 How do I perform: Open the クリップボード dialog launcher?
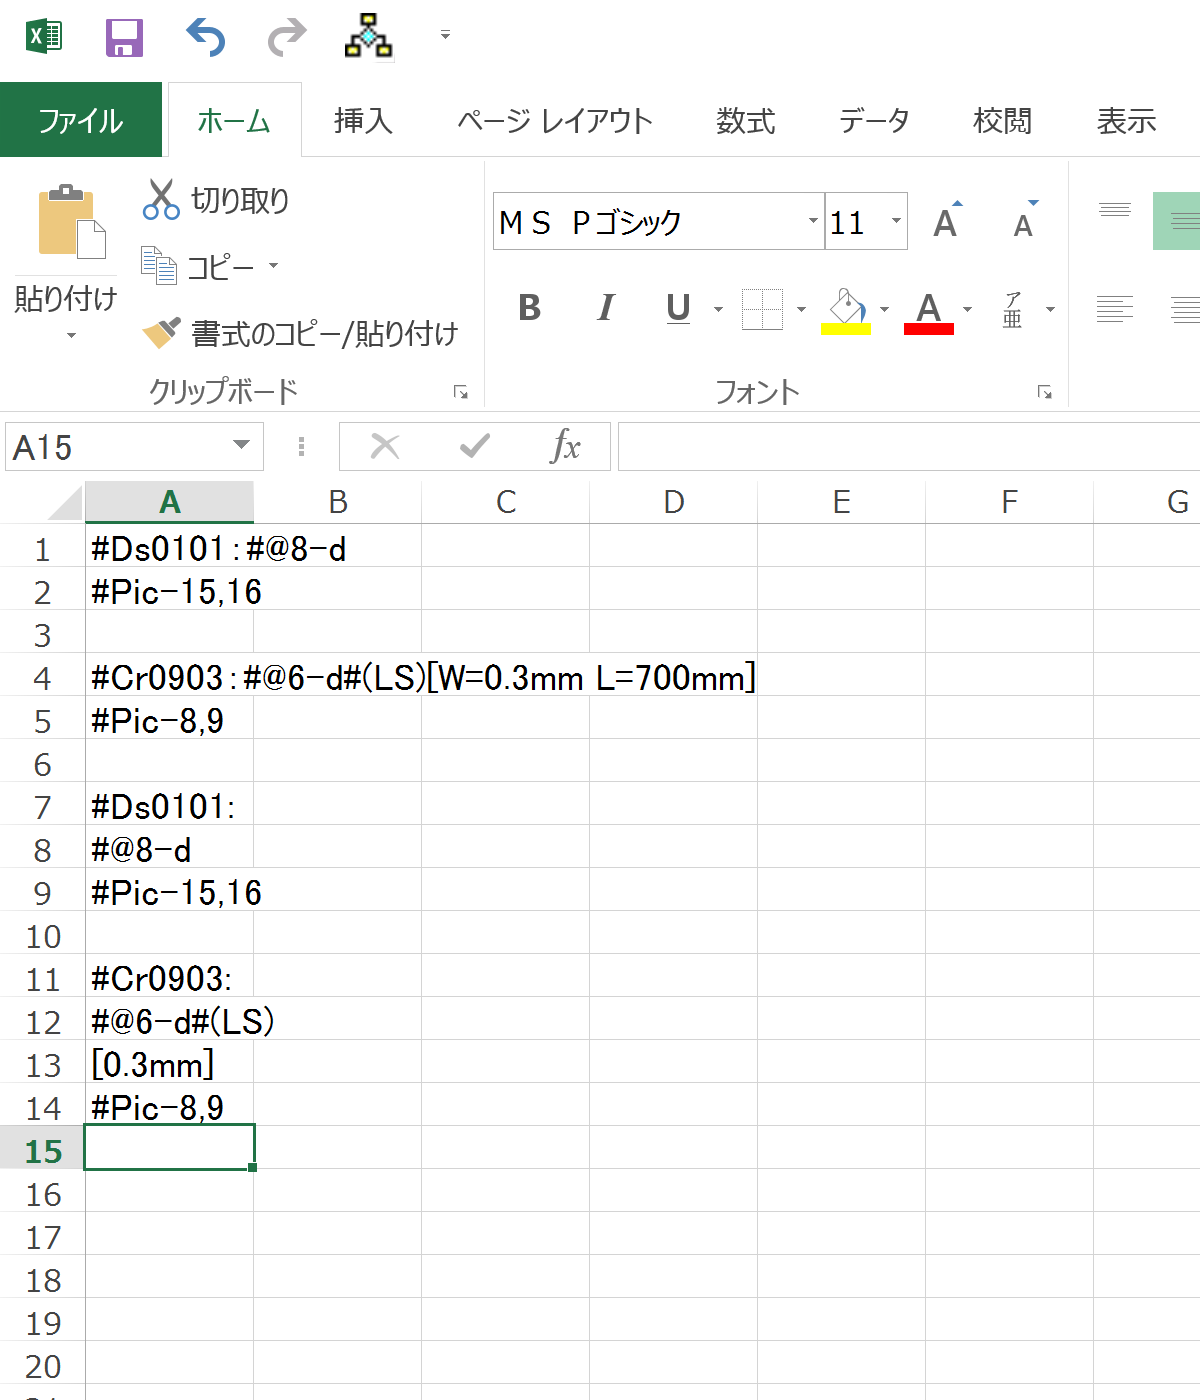coord(461,392)
